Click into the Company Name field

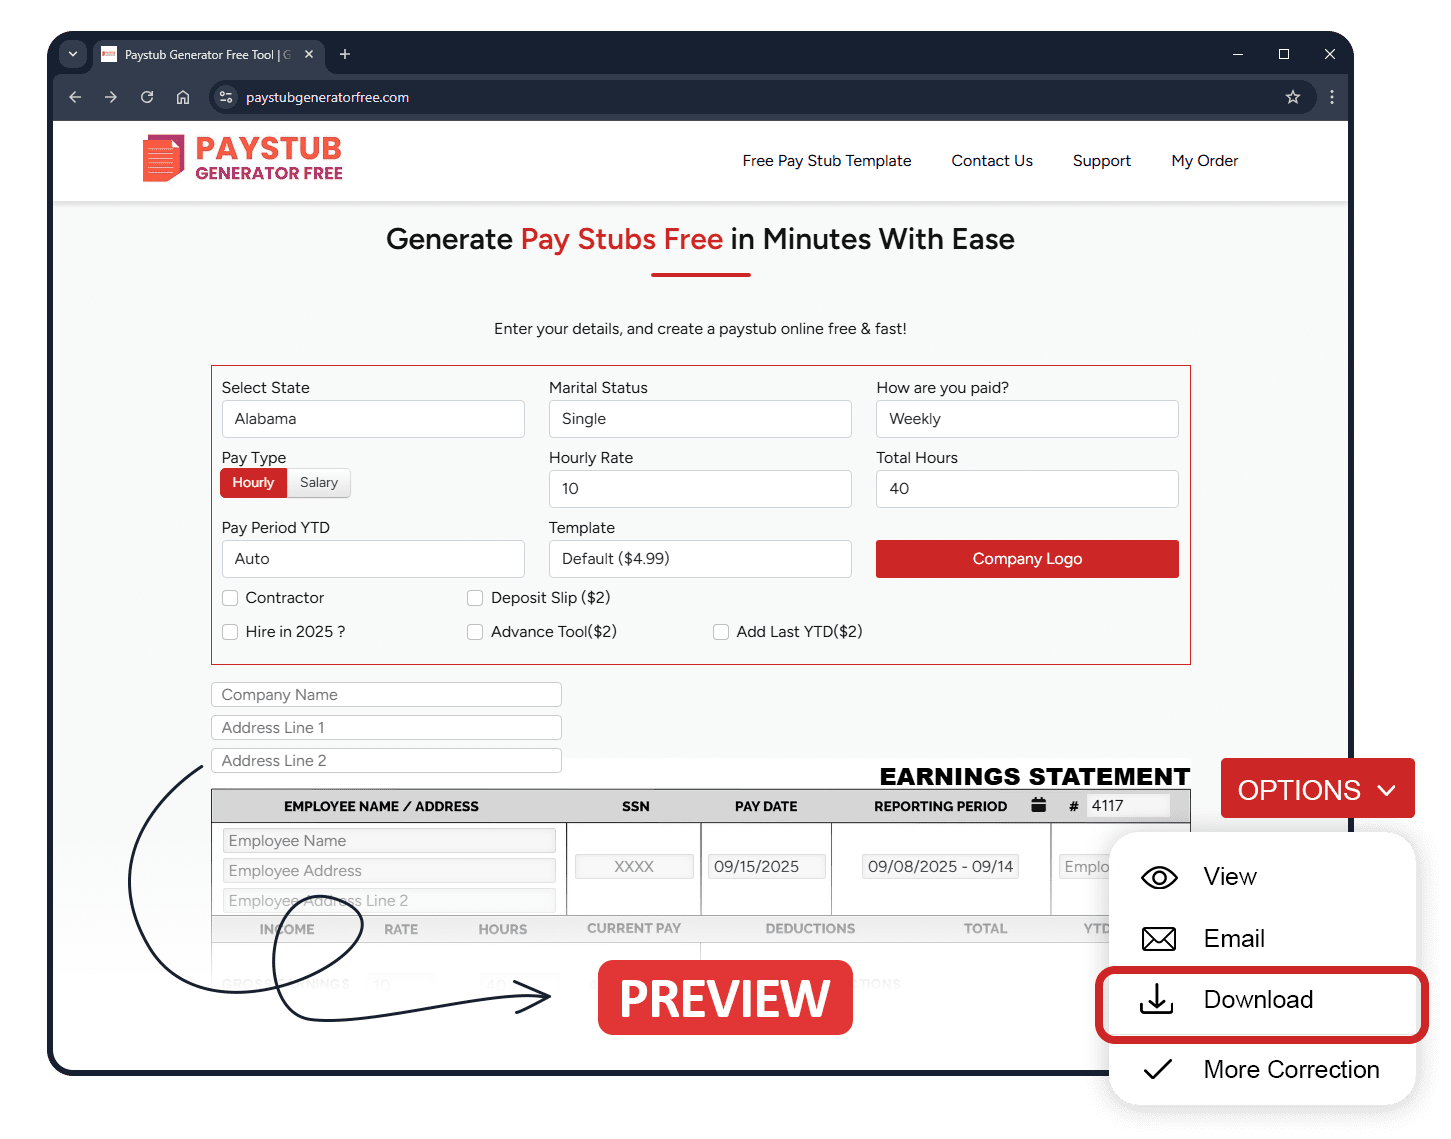[x=386, y=695]
